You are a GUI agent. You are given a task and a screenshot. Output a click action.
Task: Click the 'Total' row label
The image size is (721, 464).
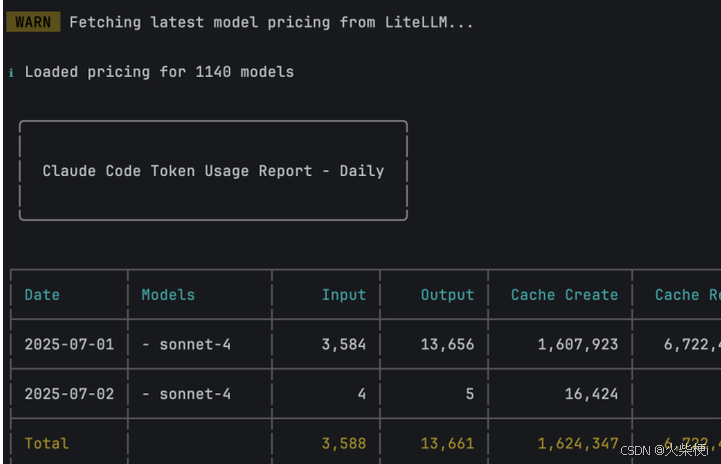(x=47, y=444)
